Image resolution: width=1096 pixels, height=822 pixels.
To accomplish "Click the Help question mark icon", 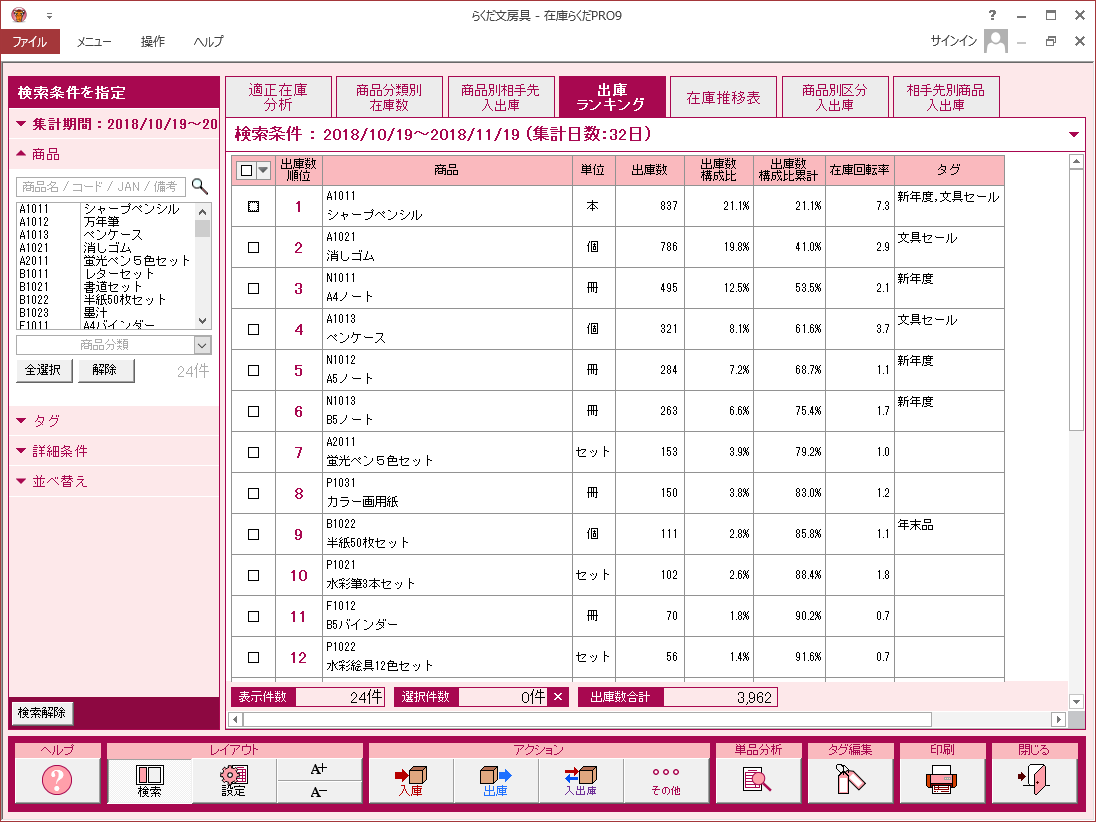I will coord(57,780).
